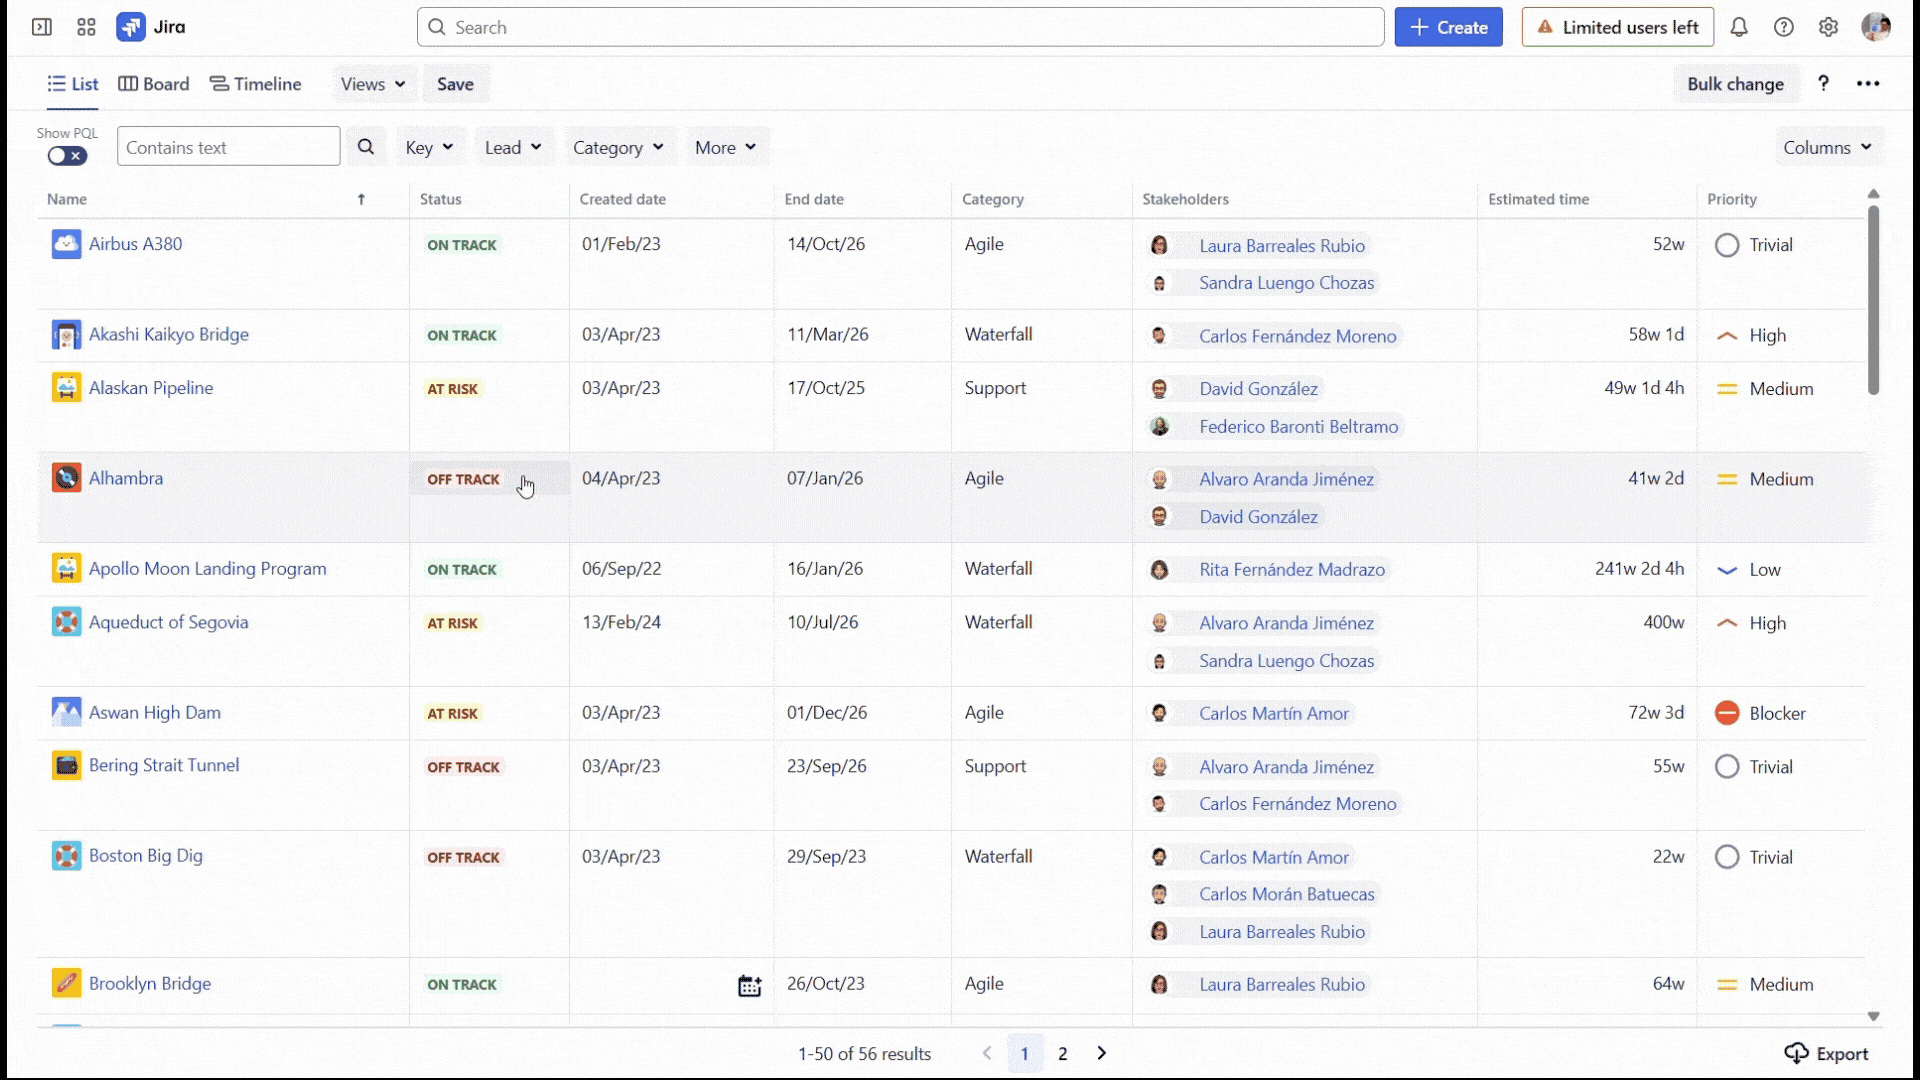Open the Alhambra project link
This screenshot has width=1920, height=1080.
pos(126,478)
